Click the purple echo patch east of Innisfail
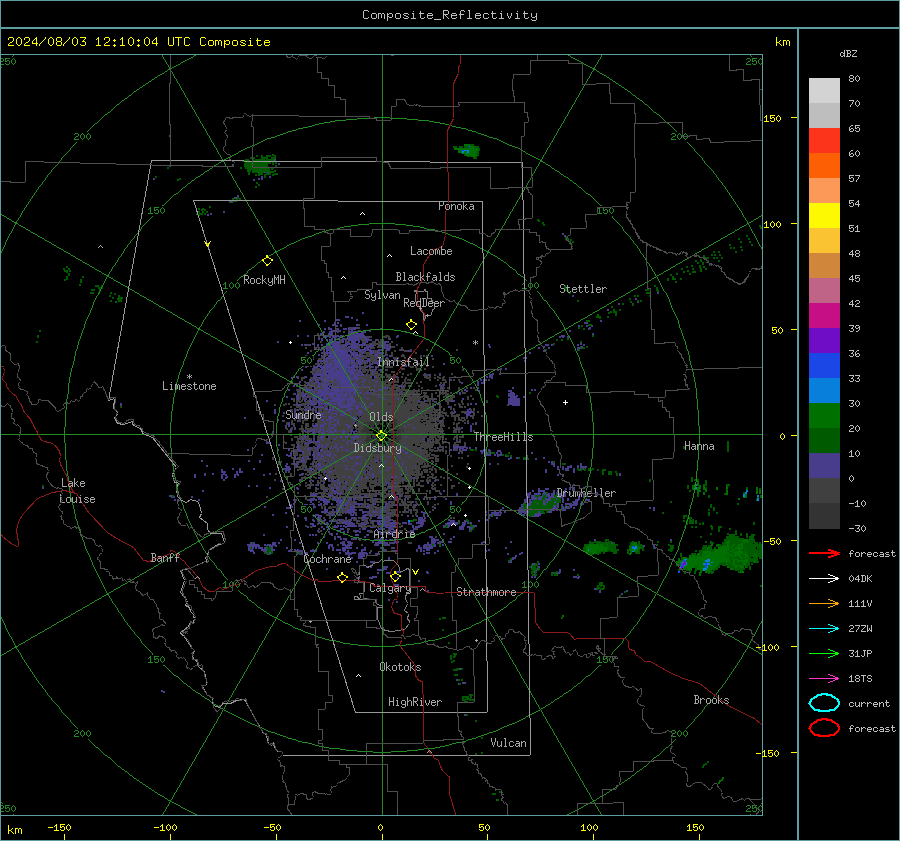The image size is (900, 841). [x=514, y=397]
